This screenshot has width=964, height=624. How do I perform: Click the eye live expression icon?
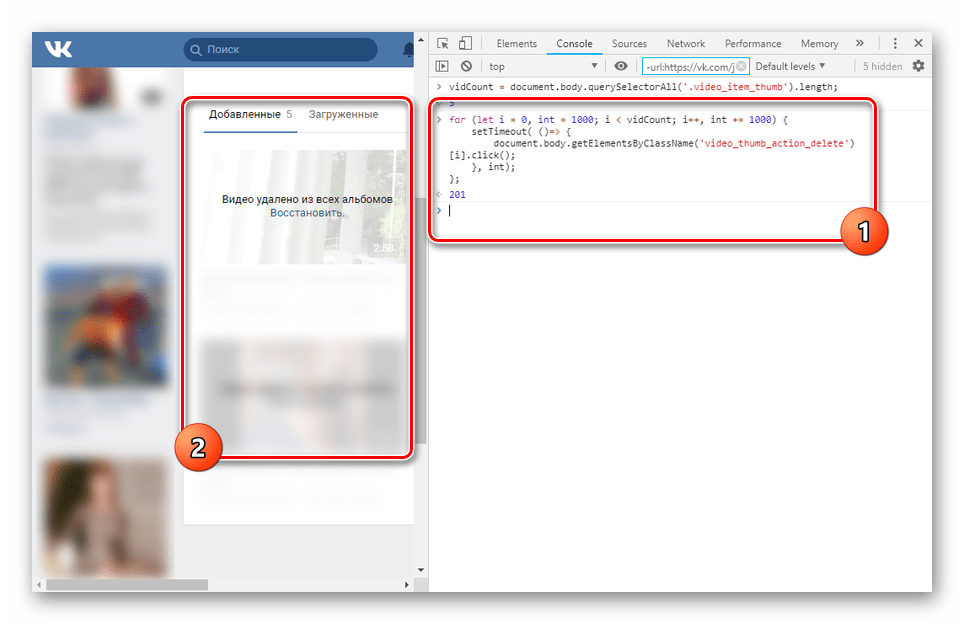pos(621,67)
